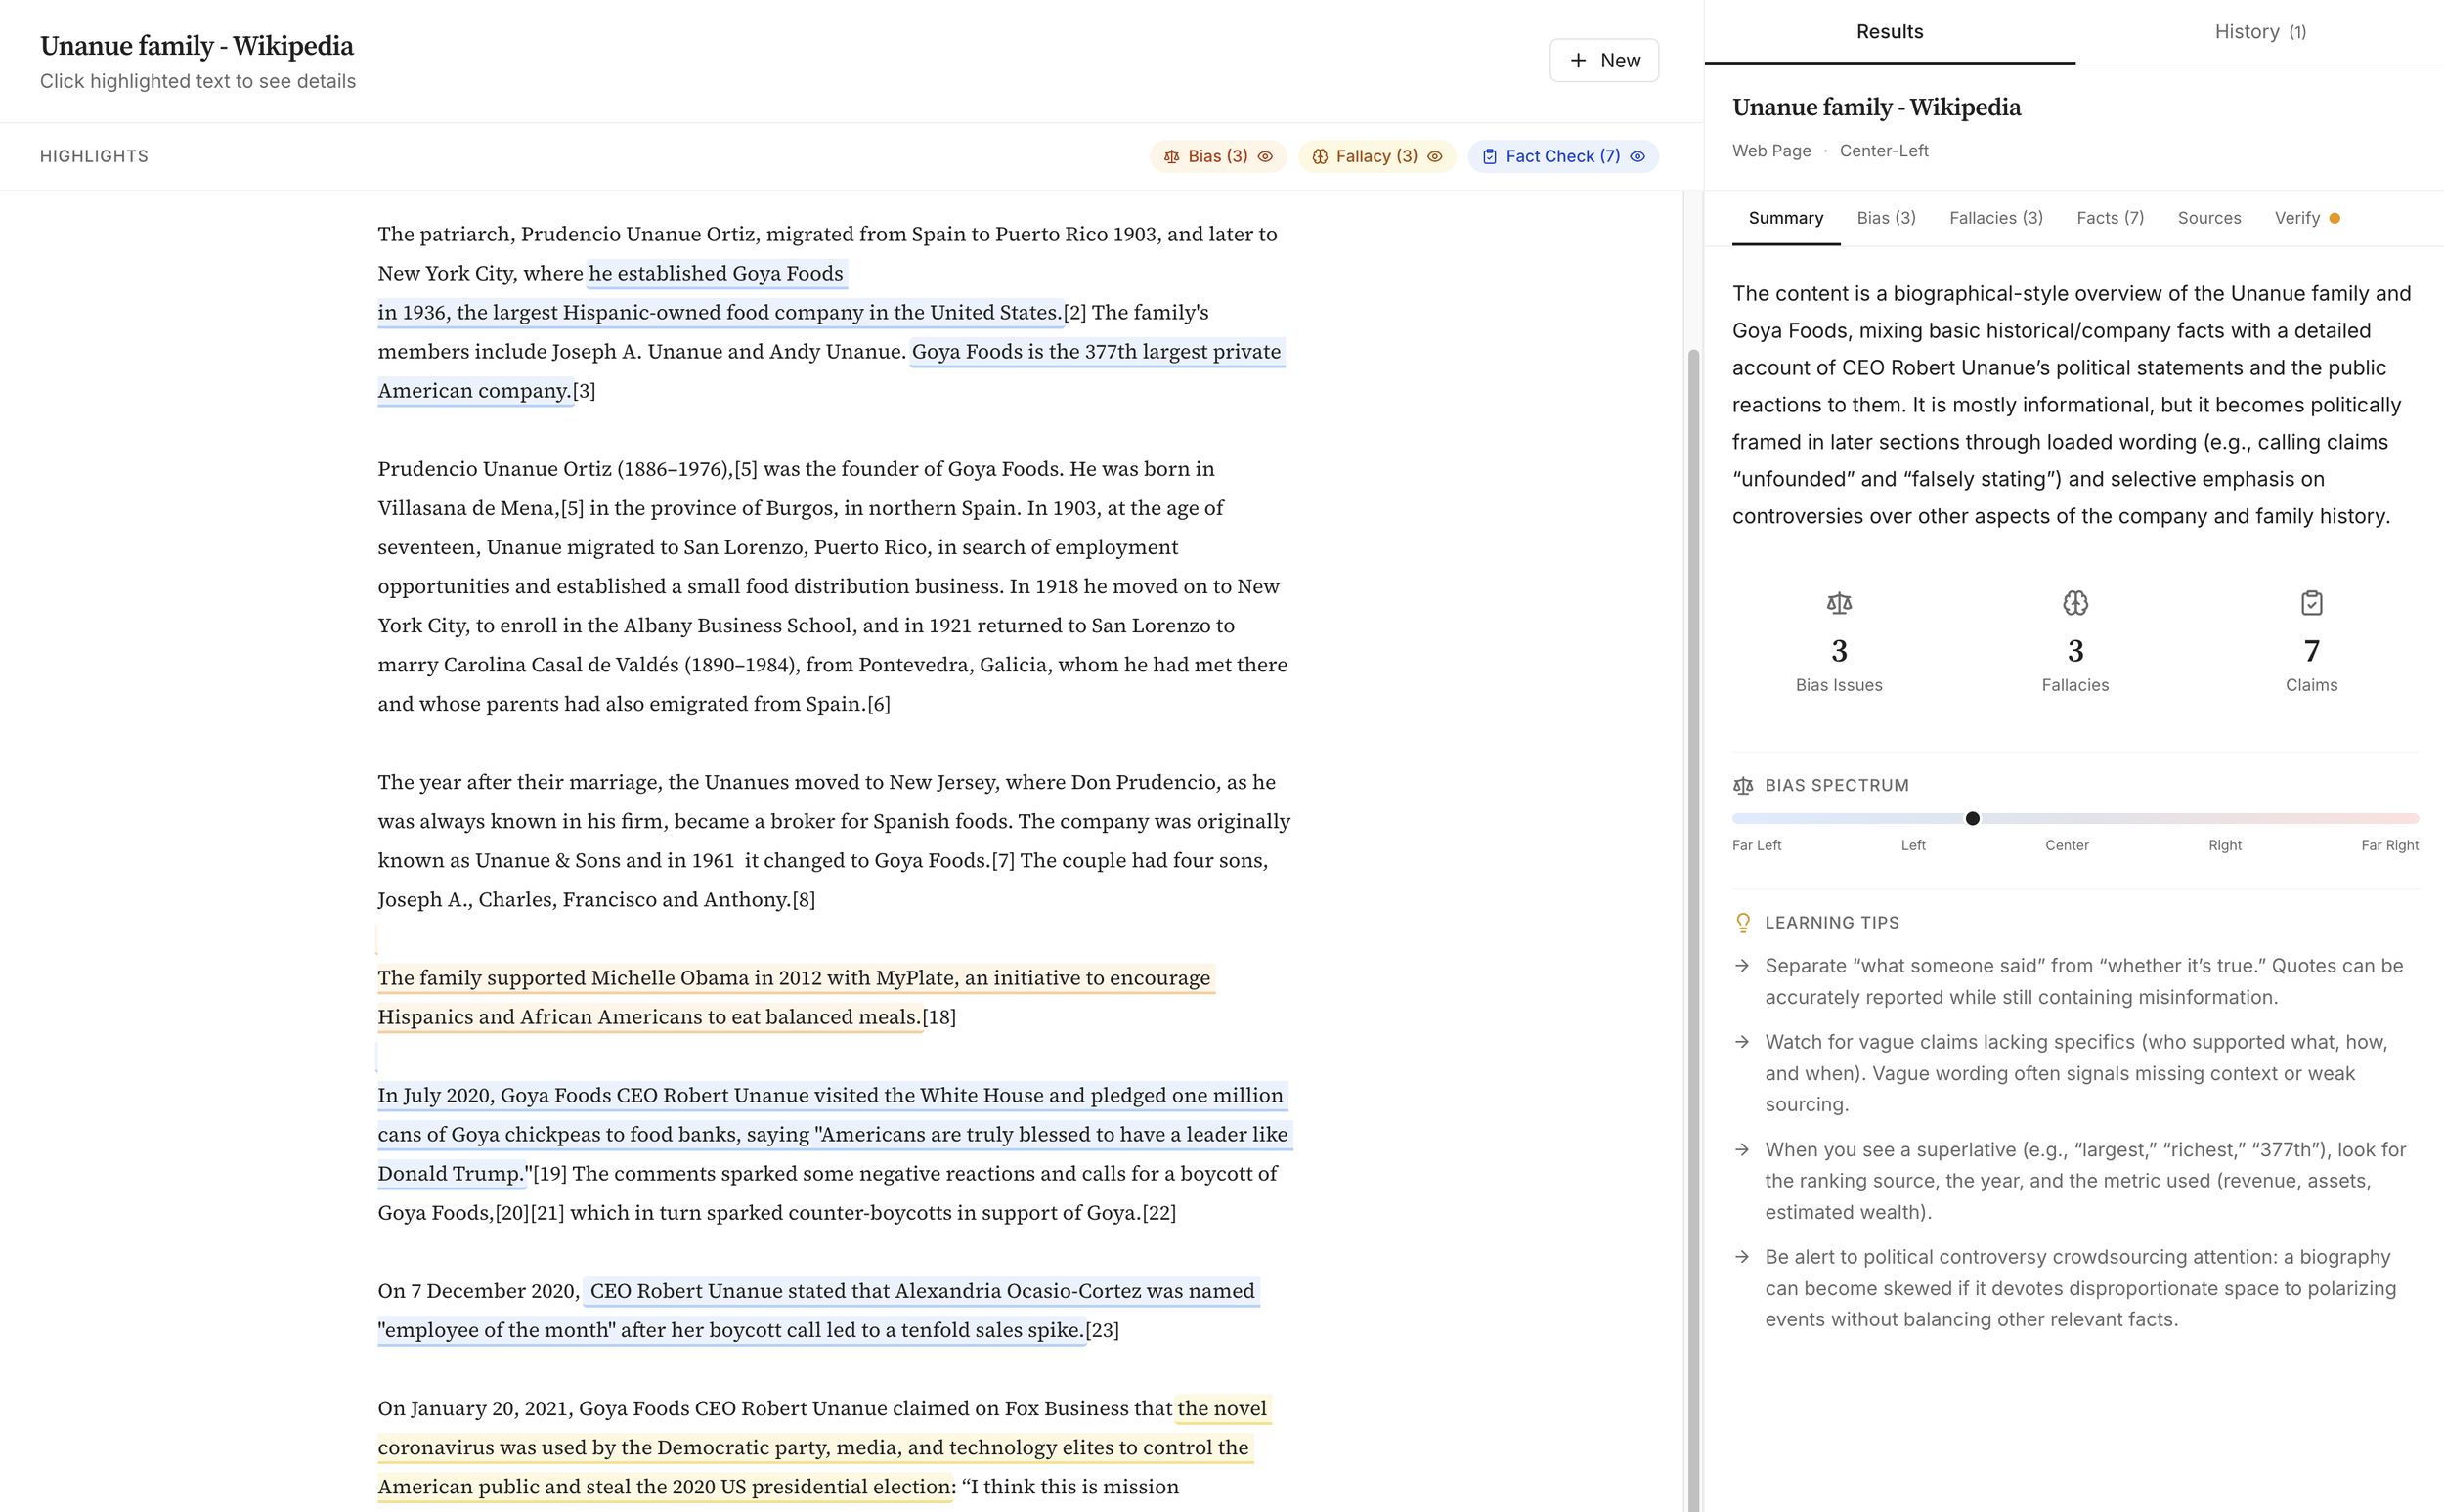Click the article vertical scrollbar
2444x1512 pixels.
click(1693, 900)
